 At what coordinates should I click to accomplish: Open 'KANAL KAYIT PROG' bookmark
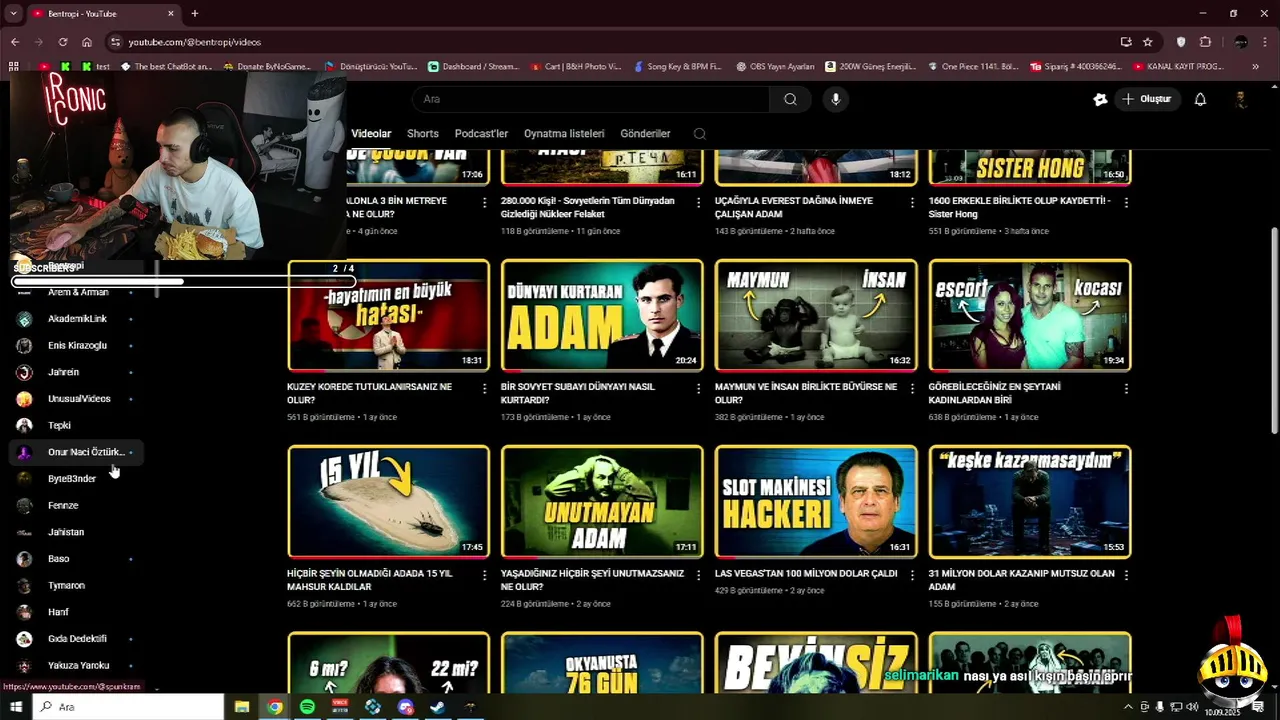coord(1178,67)
